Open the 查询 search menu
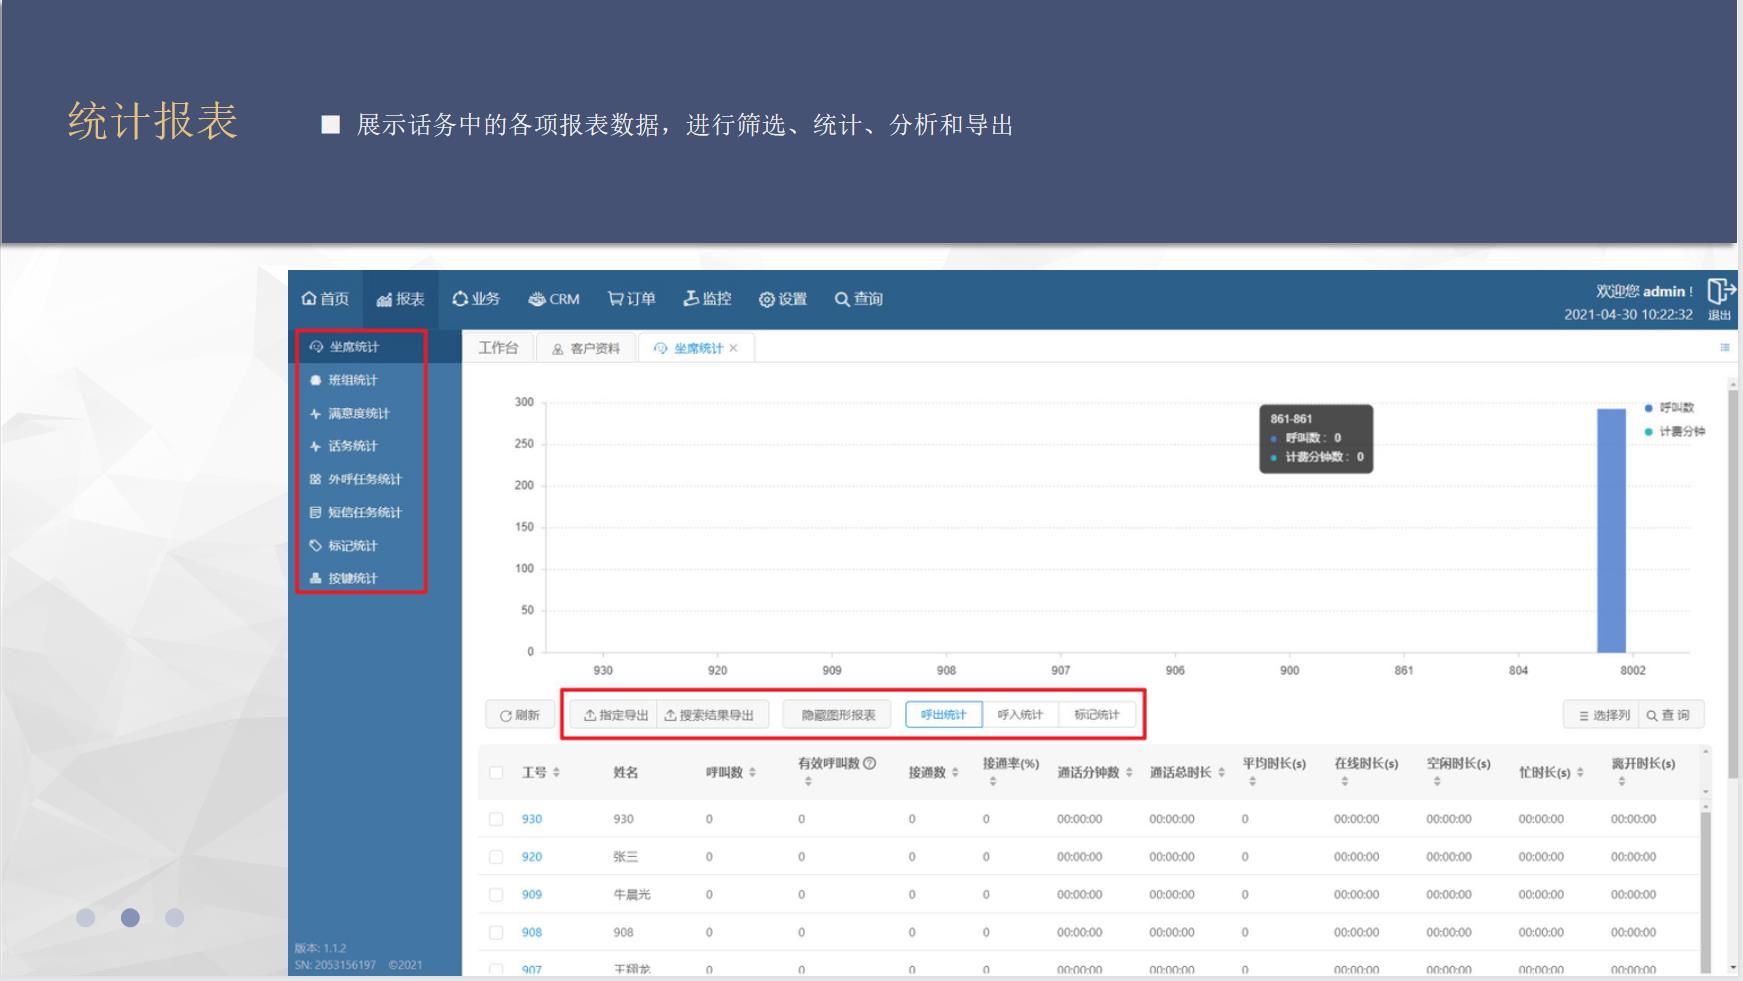 (x=859, y=299)
